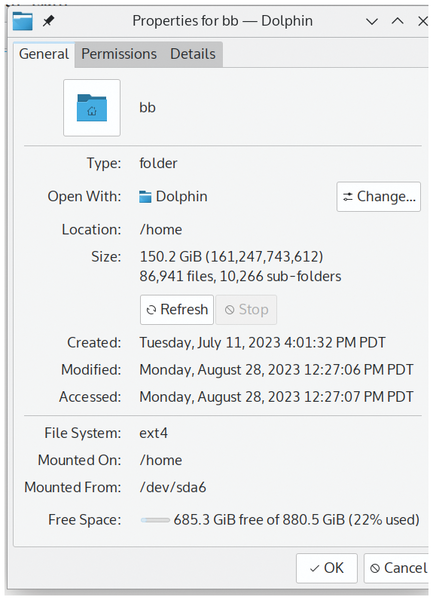433x600 pixels.
Task: Switch to the Permissions tab
Action: [119, 54]
